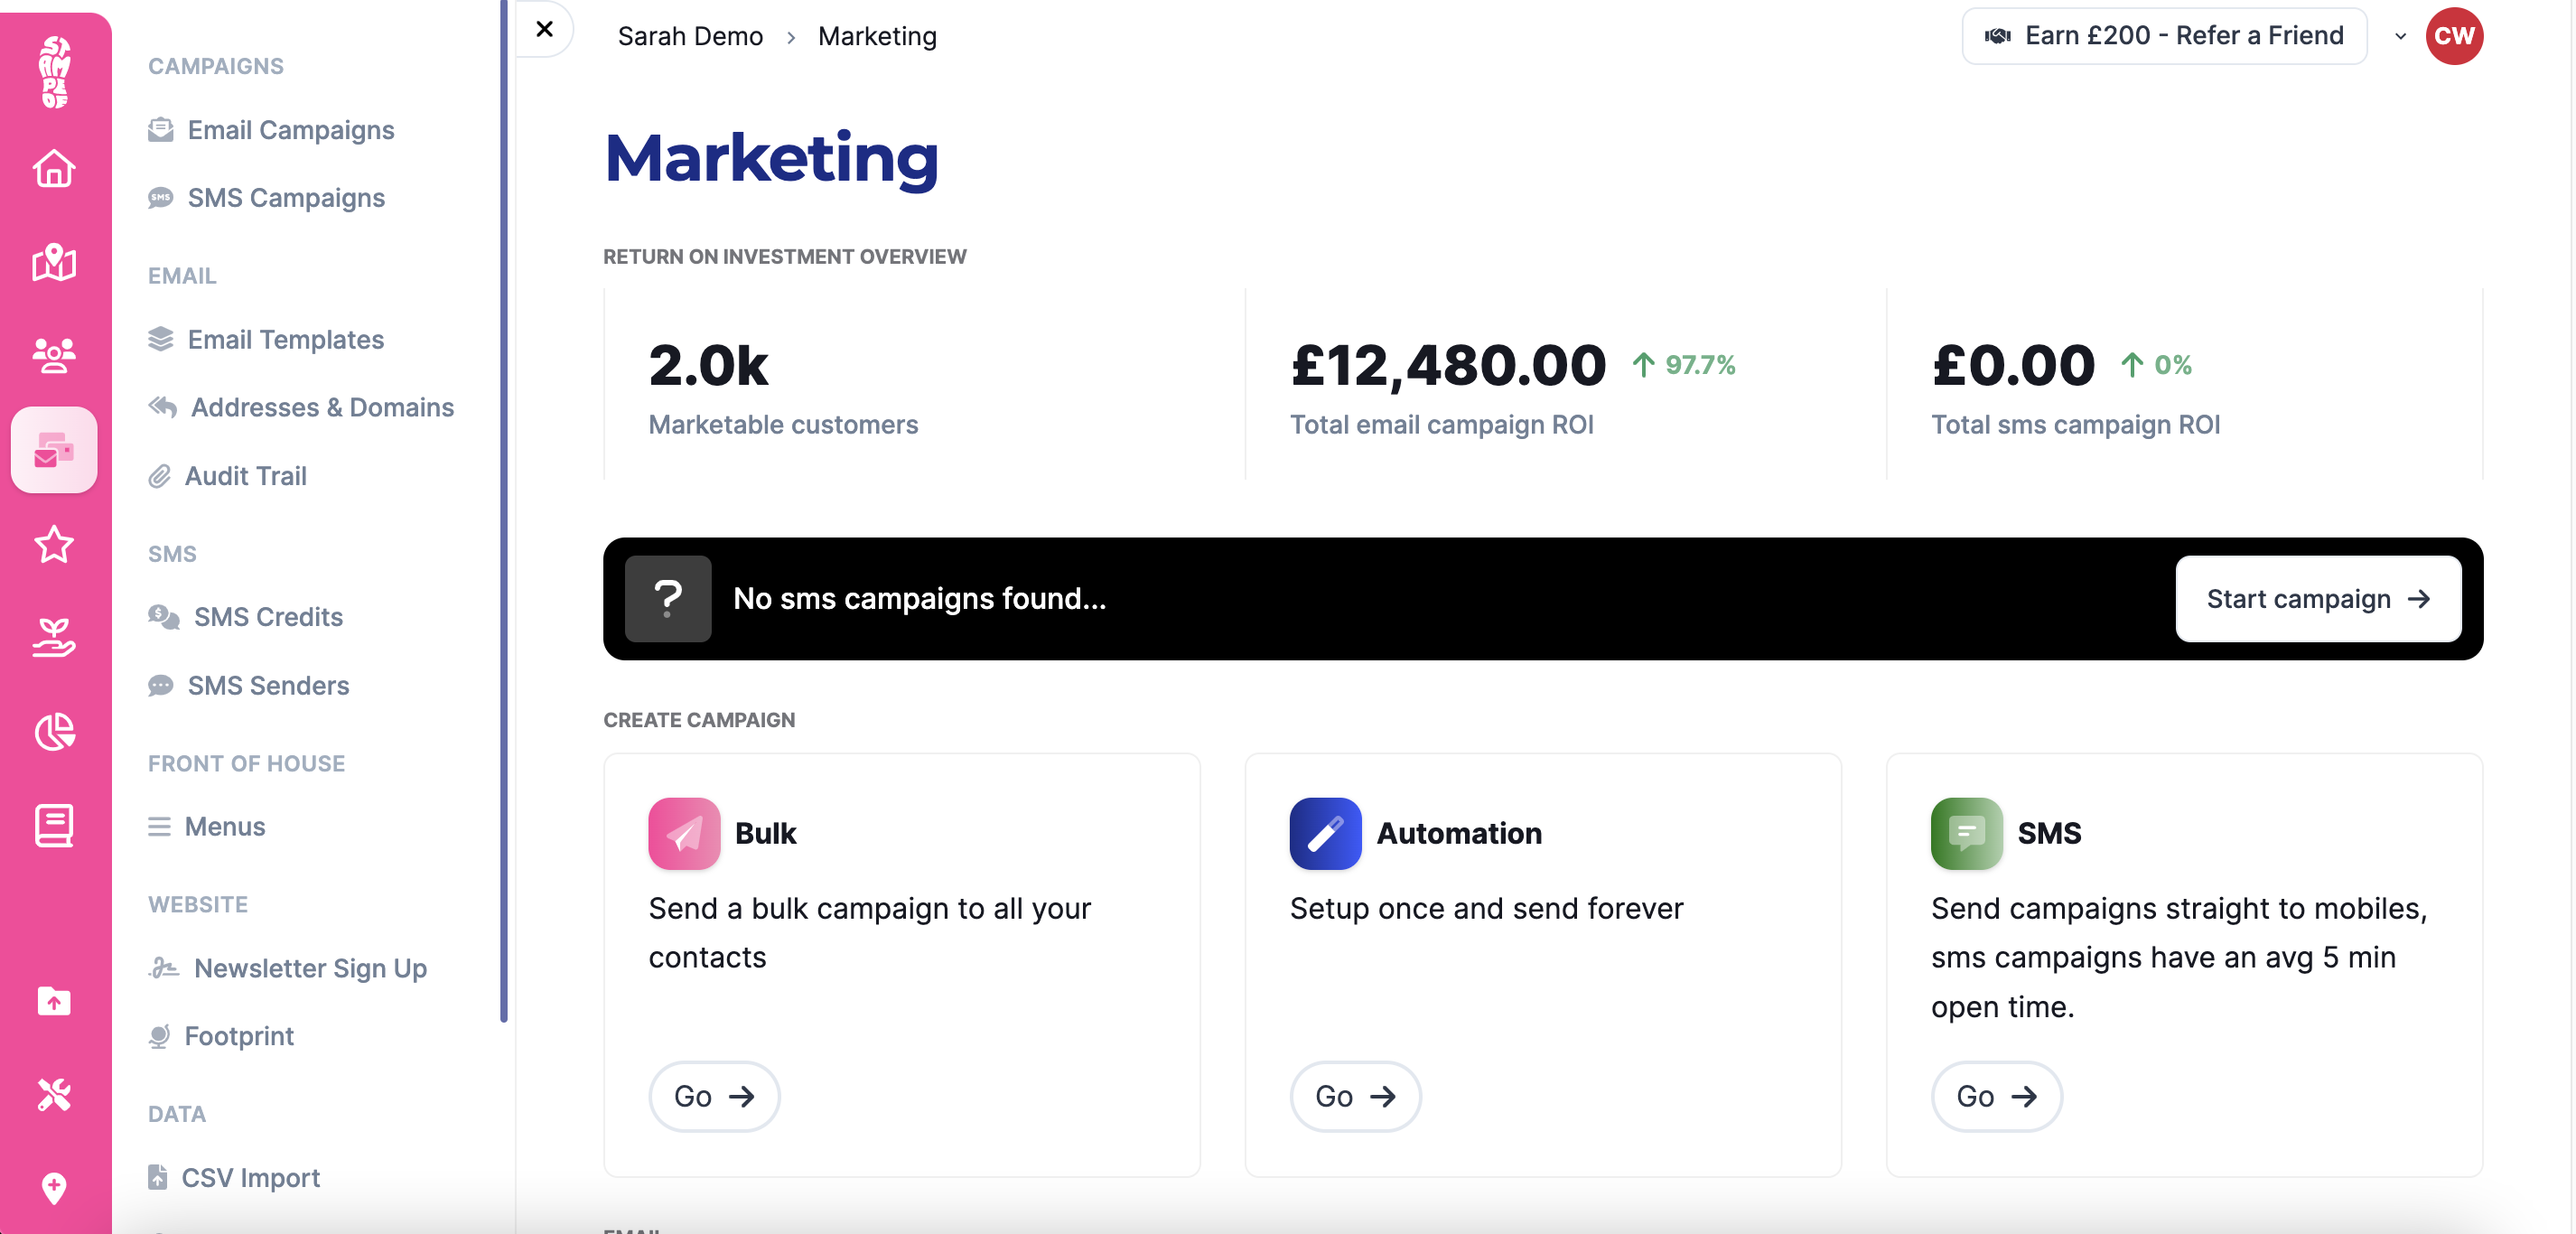Click the map location sidebar icon

tap(54, 262)
